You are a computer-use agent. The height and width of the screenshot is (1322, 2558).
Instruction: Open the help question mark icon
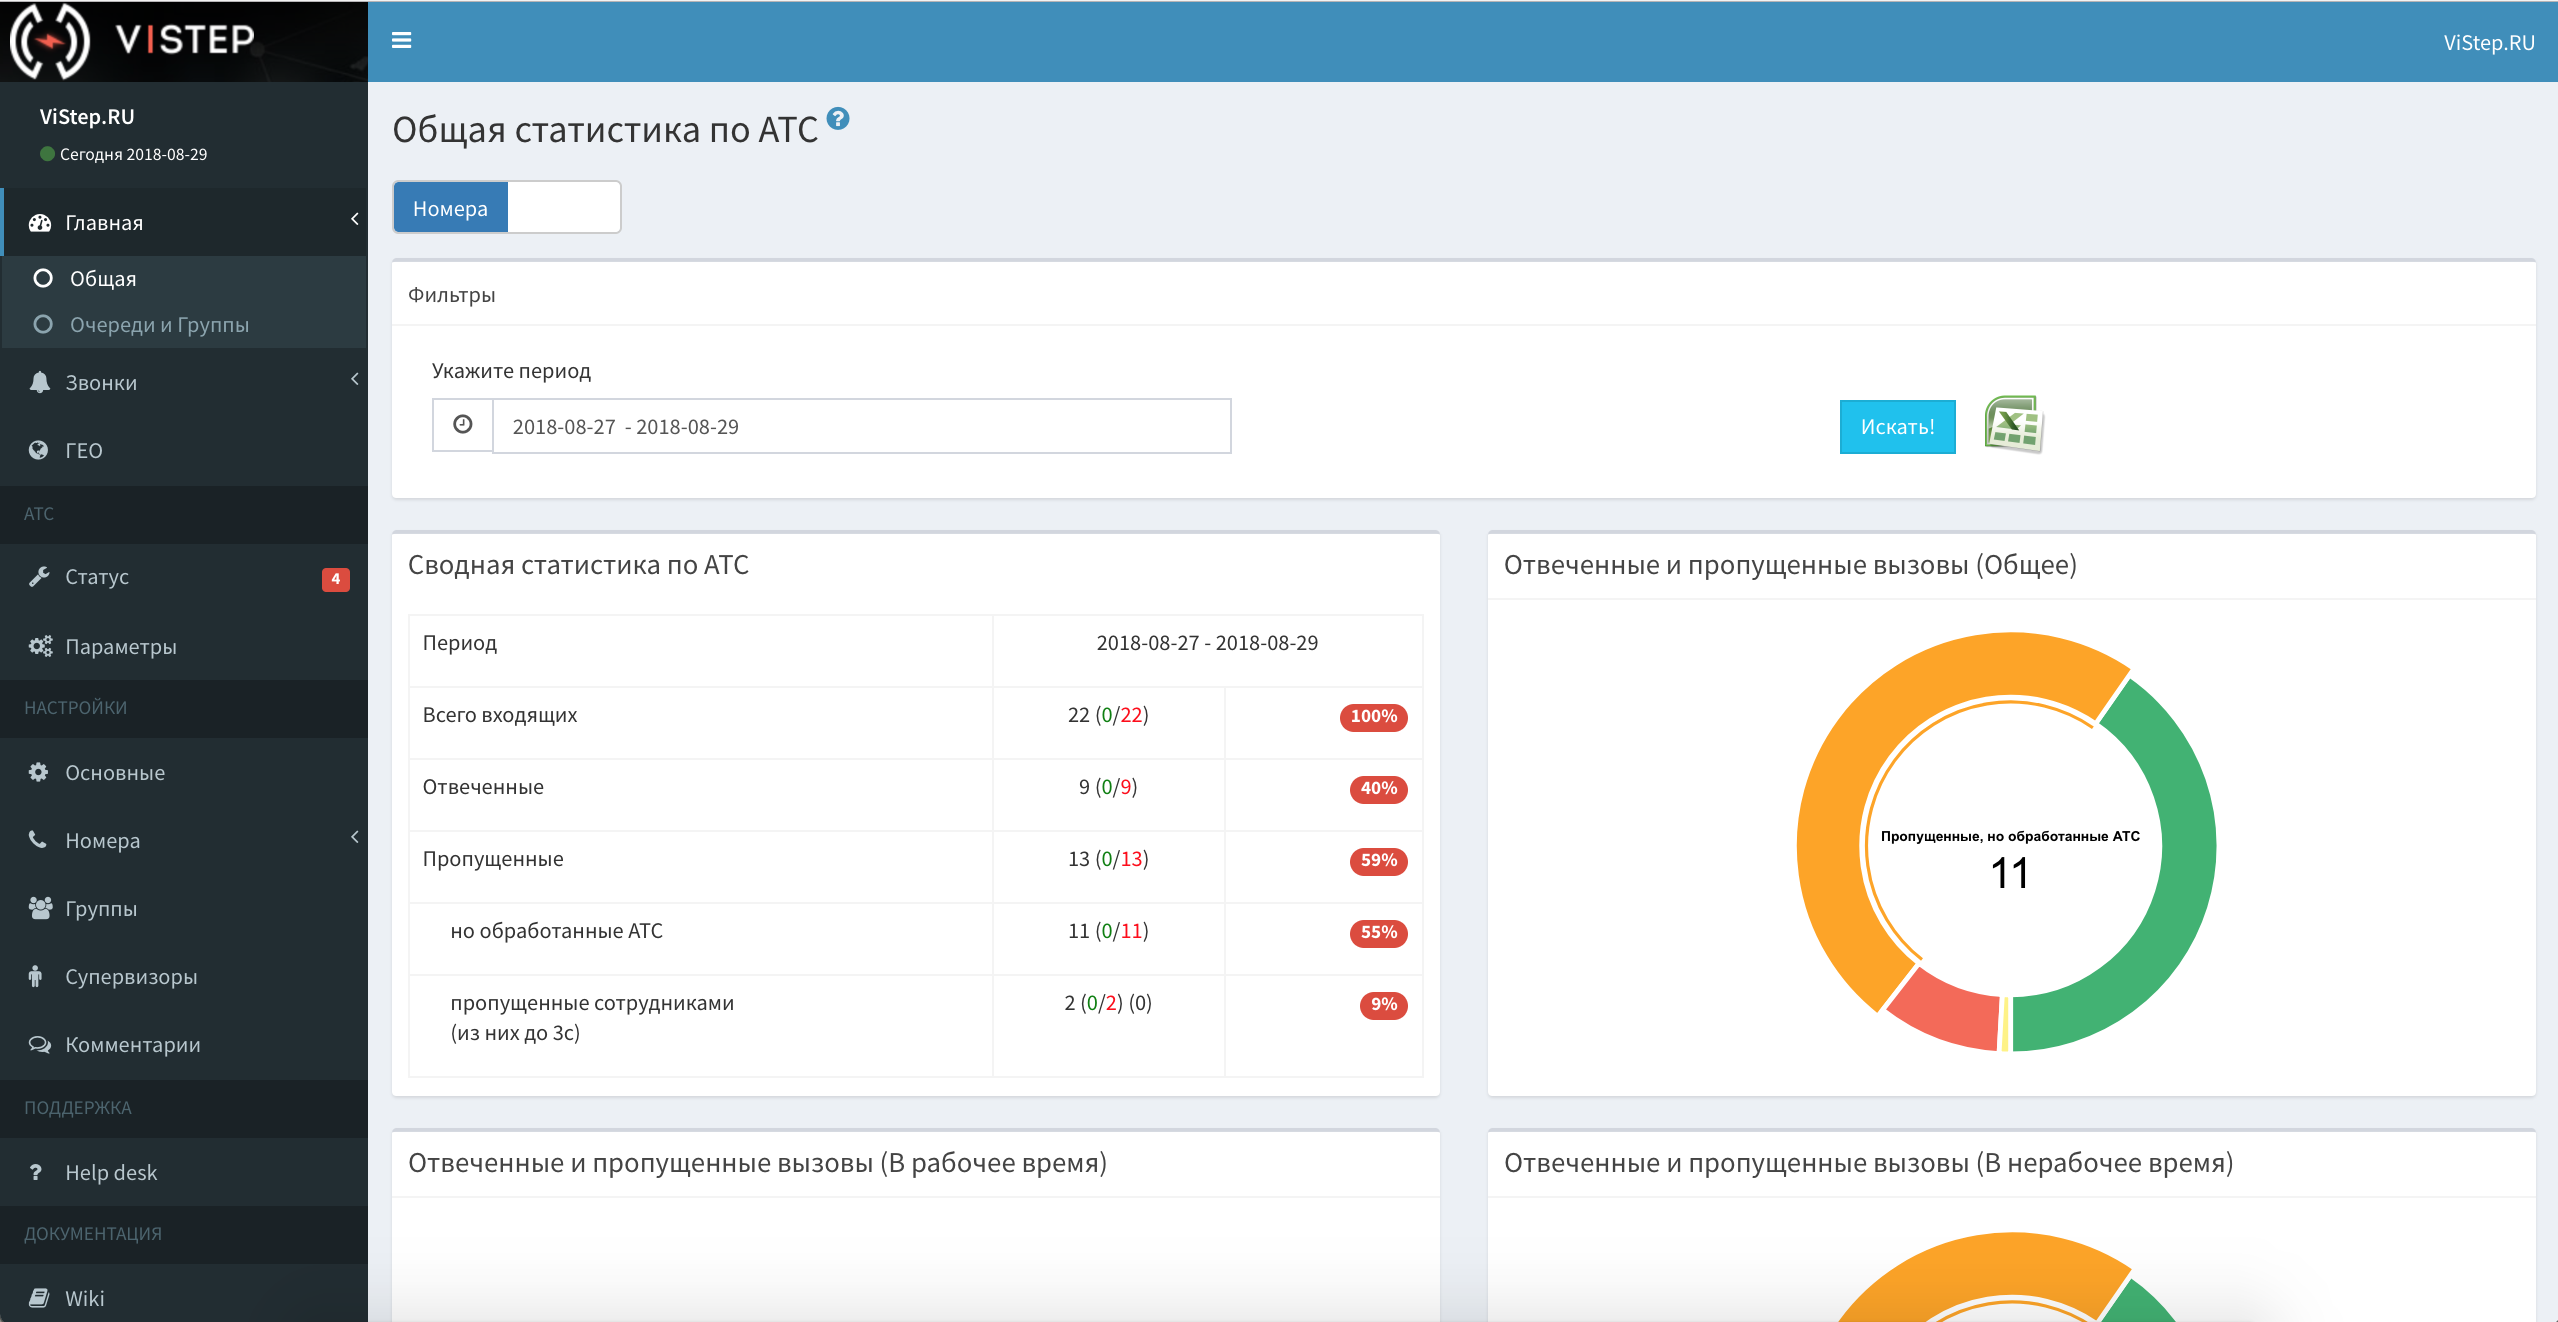point(838,119)
